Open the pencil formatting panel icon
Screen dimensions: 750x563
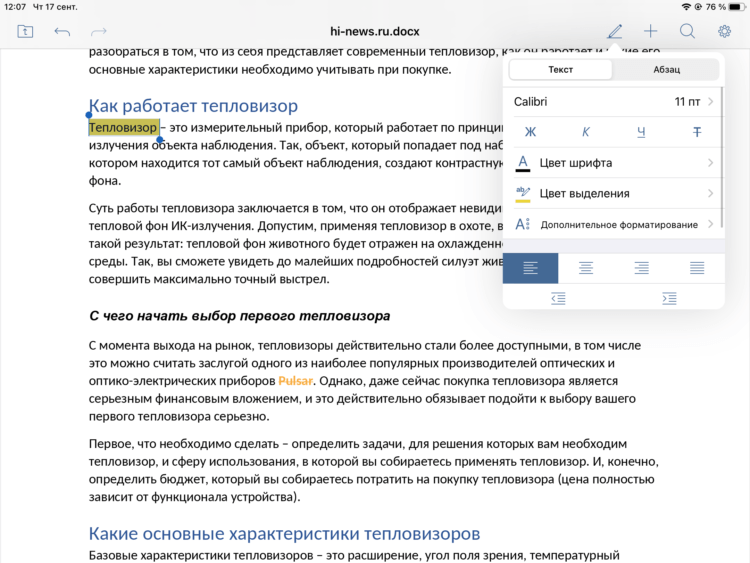coord(615,32)
